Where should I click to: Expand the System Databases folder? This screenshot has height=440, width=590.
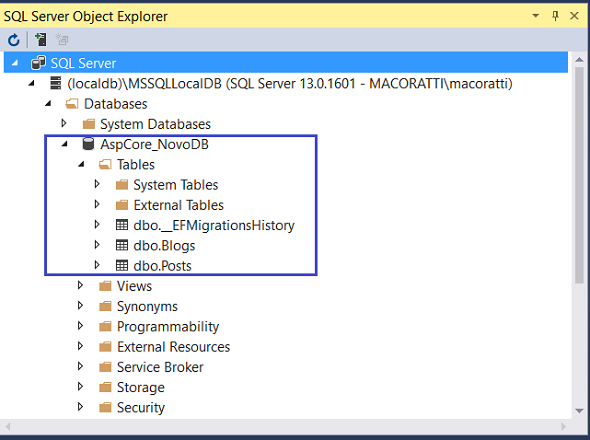[64, 123]
